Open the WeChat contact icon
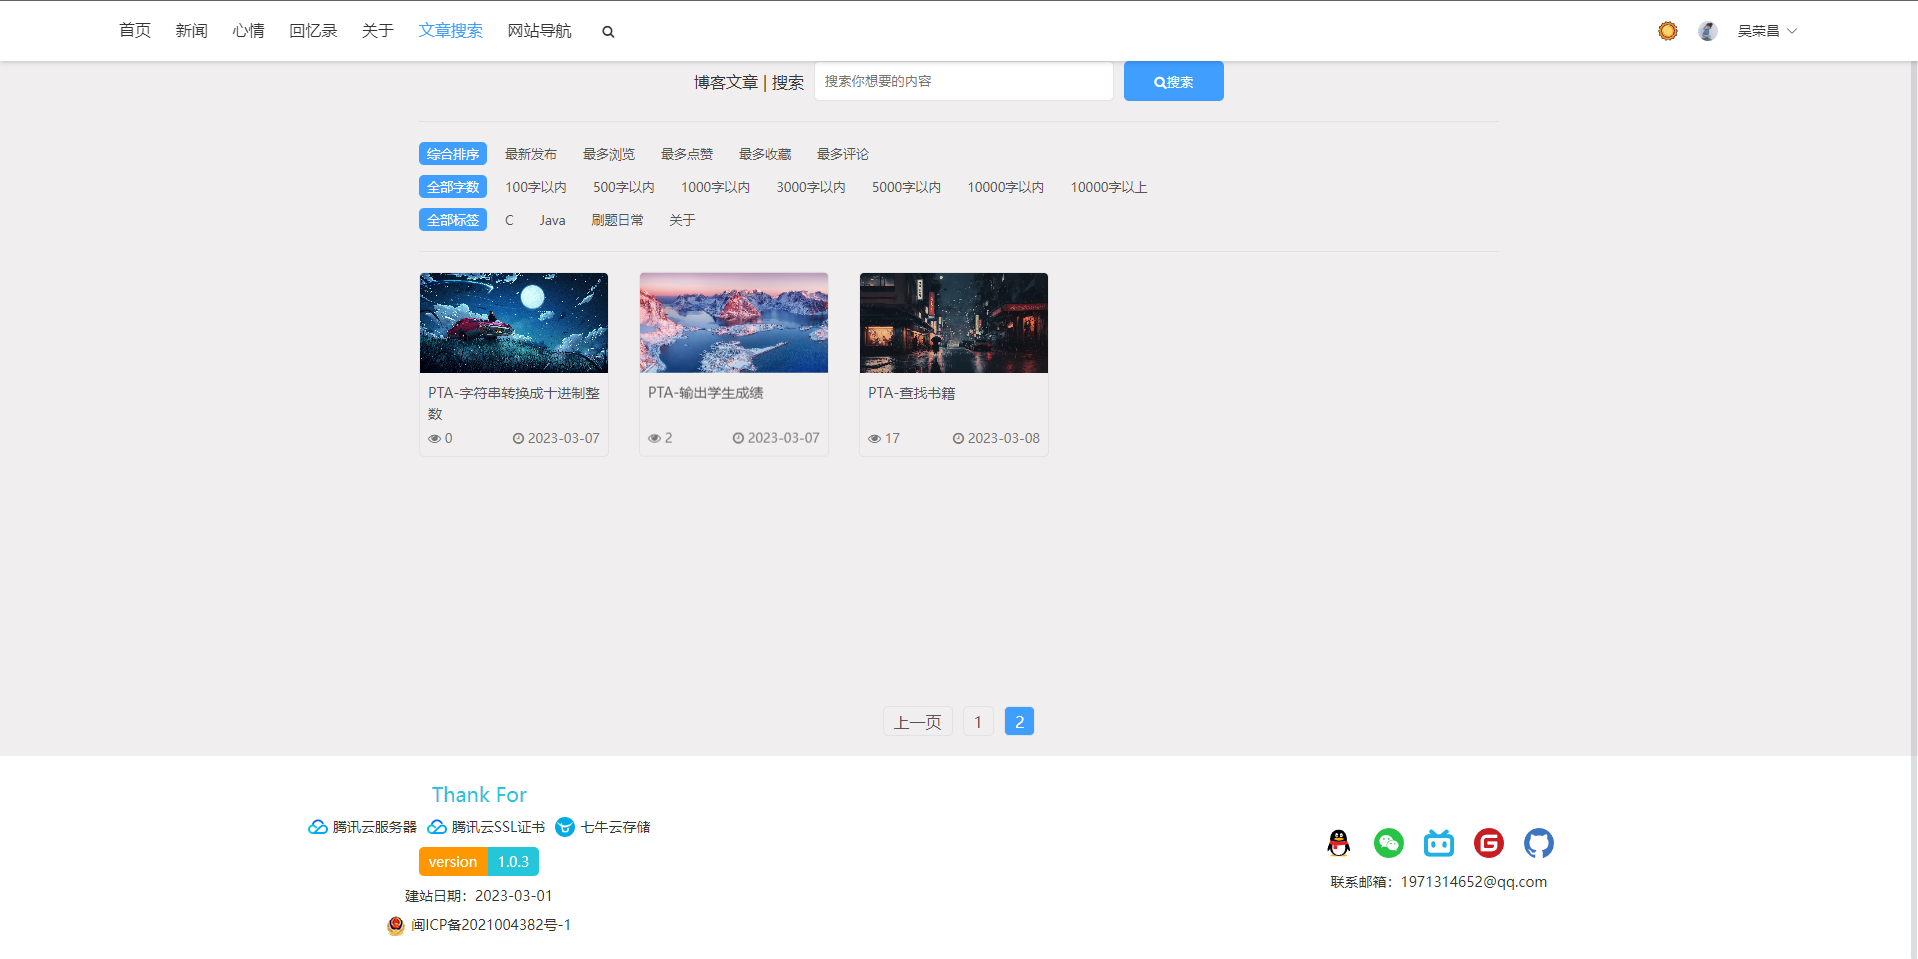 1389,843
